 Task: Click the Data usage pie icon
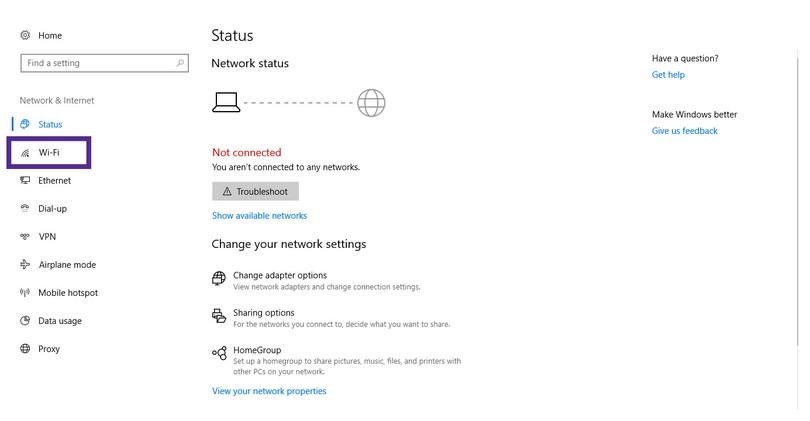click(x=25, y=321)
